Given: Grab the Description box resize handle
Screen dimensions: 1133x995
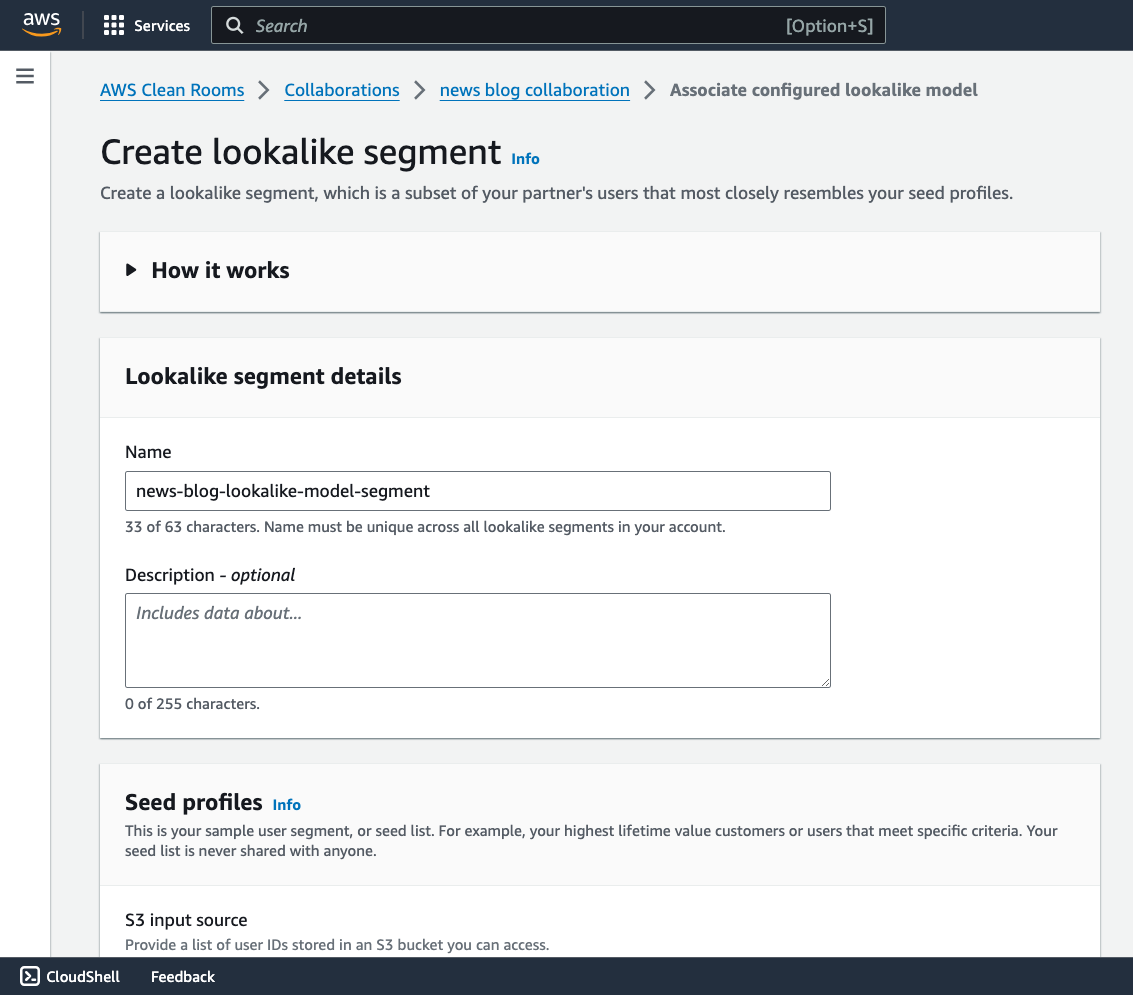Looking at the screenshot, I should [x=824, y=681].
